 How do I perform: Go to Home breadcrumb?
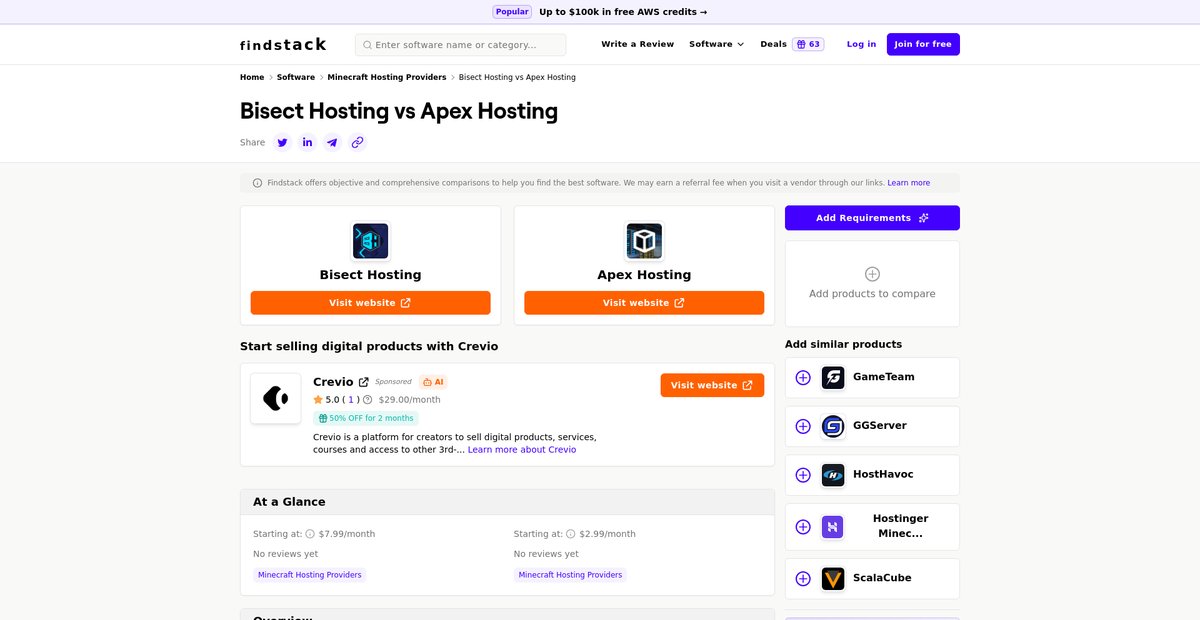click(x=252, y=77)
